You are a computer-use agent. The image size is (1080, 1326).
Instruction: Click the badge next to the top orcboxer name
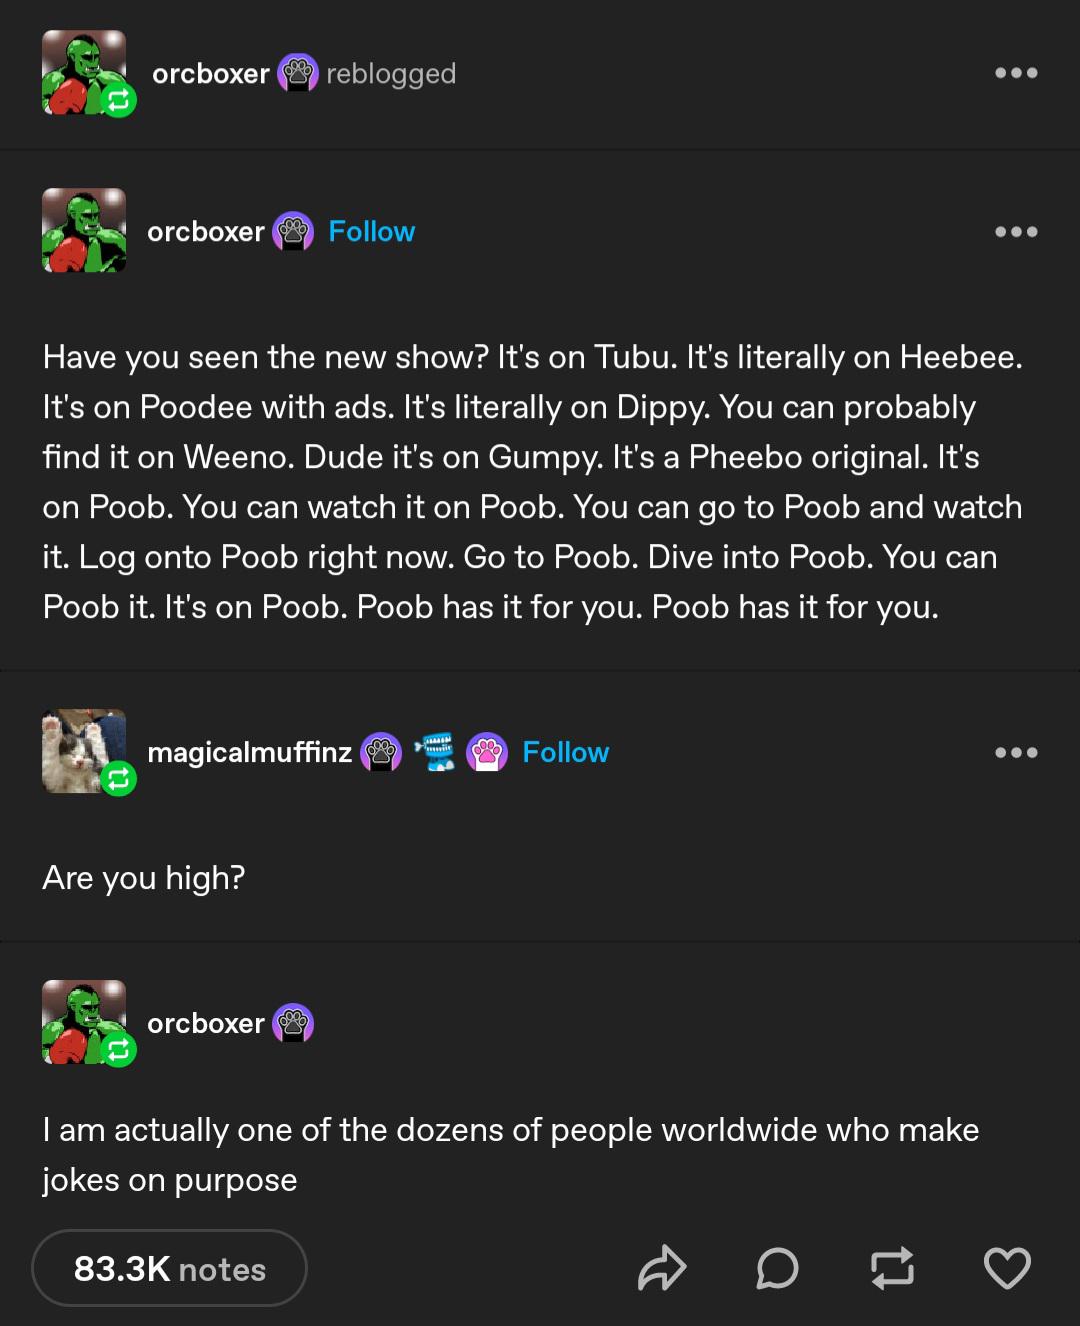297,73
